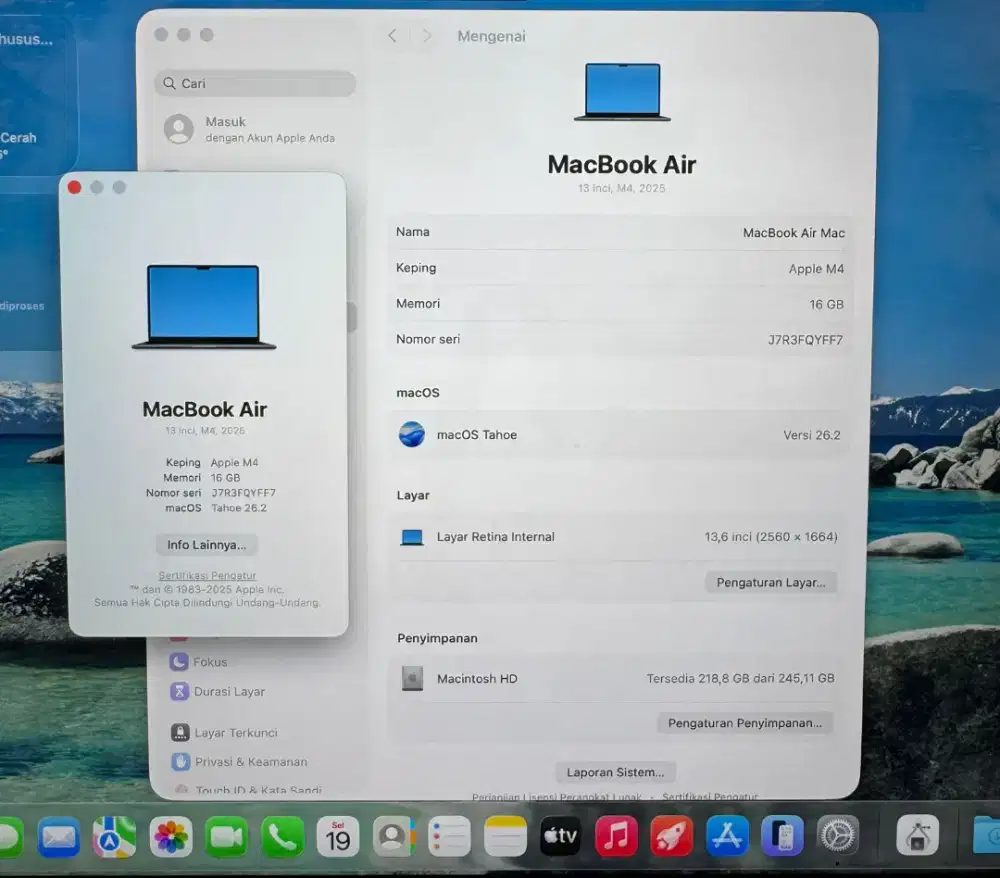
Task: Click into the Cari search field
Action: click(x=255, y=84)
